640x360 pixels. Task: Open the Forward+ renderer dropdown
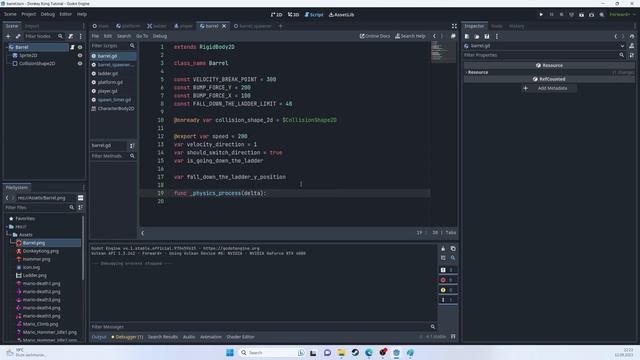[622, 15]
